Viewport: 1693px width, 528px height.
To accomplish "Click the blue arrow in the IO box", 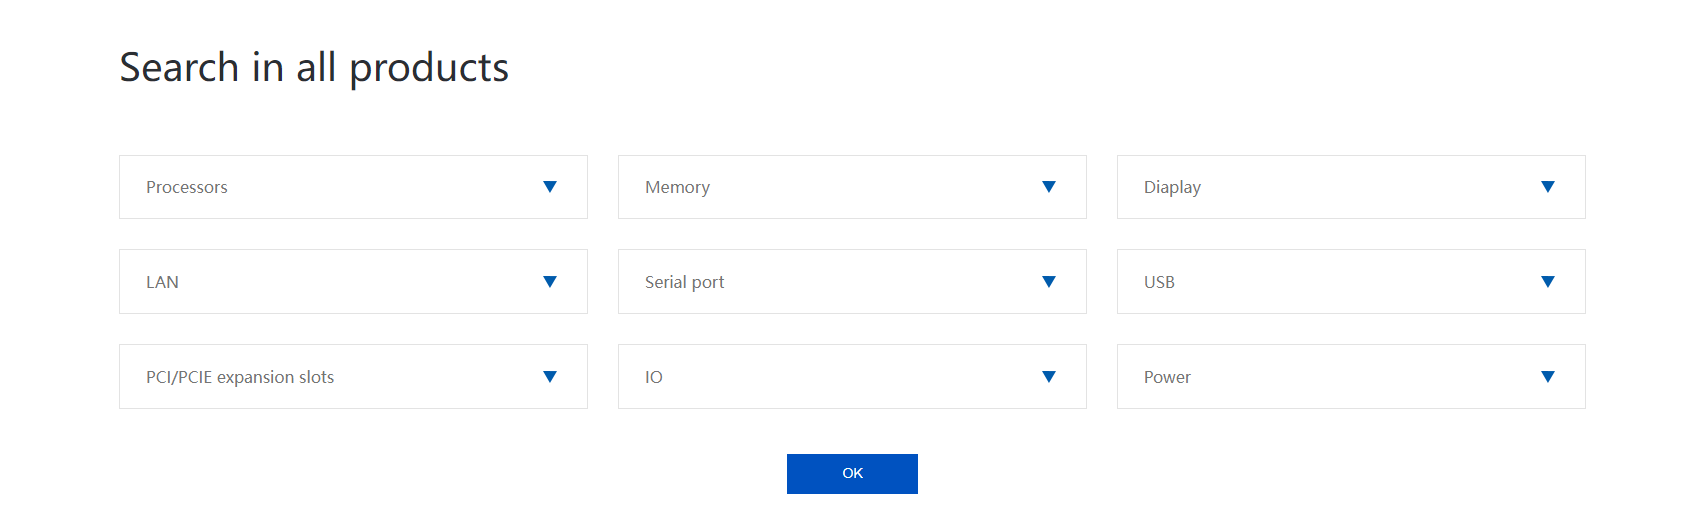I will (1049, 377).
